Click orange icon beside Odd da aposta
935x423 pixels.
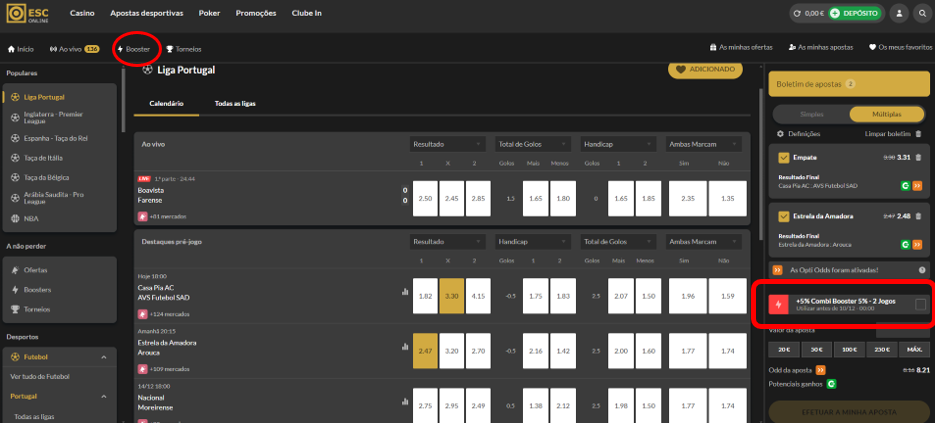[x=821, y=370]
